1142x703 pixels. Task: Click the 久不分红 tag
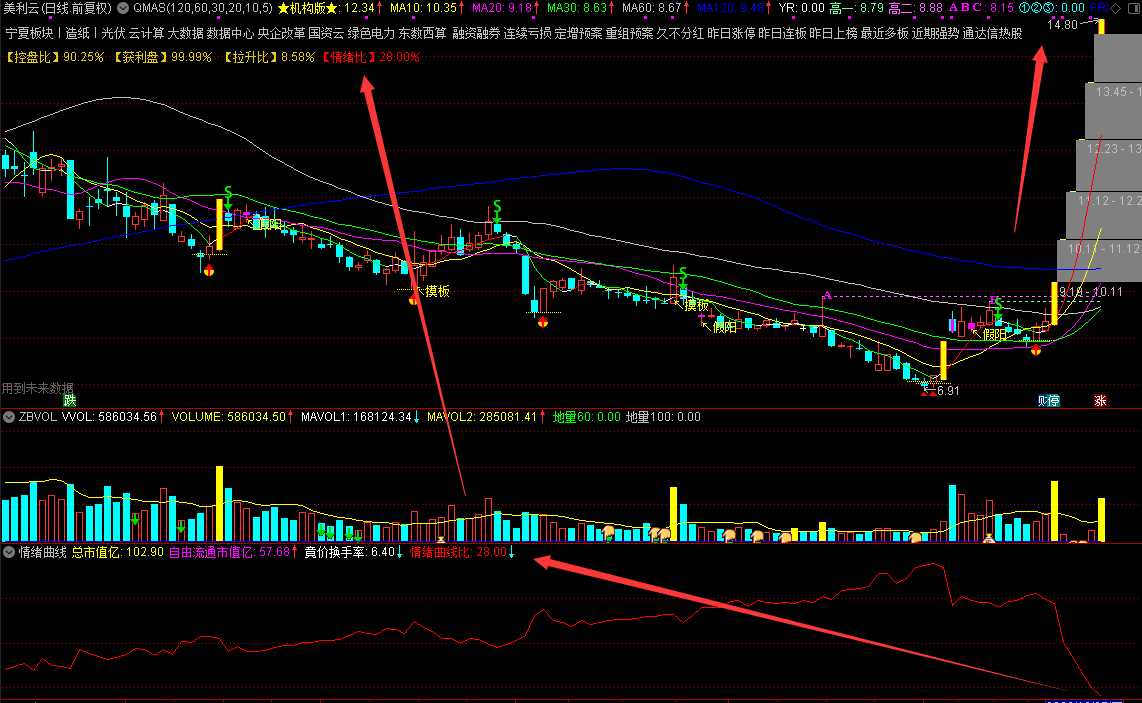680,34
